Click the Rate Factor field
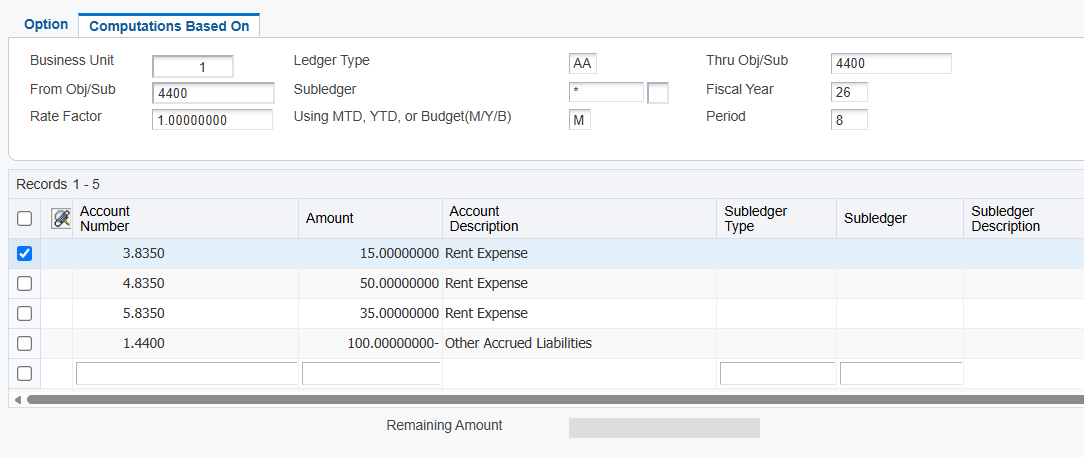This screenshot has height=457, width=1084. pyautogui.click(x=212, y=120)
